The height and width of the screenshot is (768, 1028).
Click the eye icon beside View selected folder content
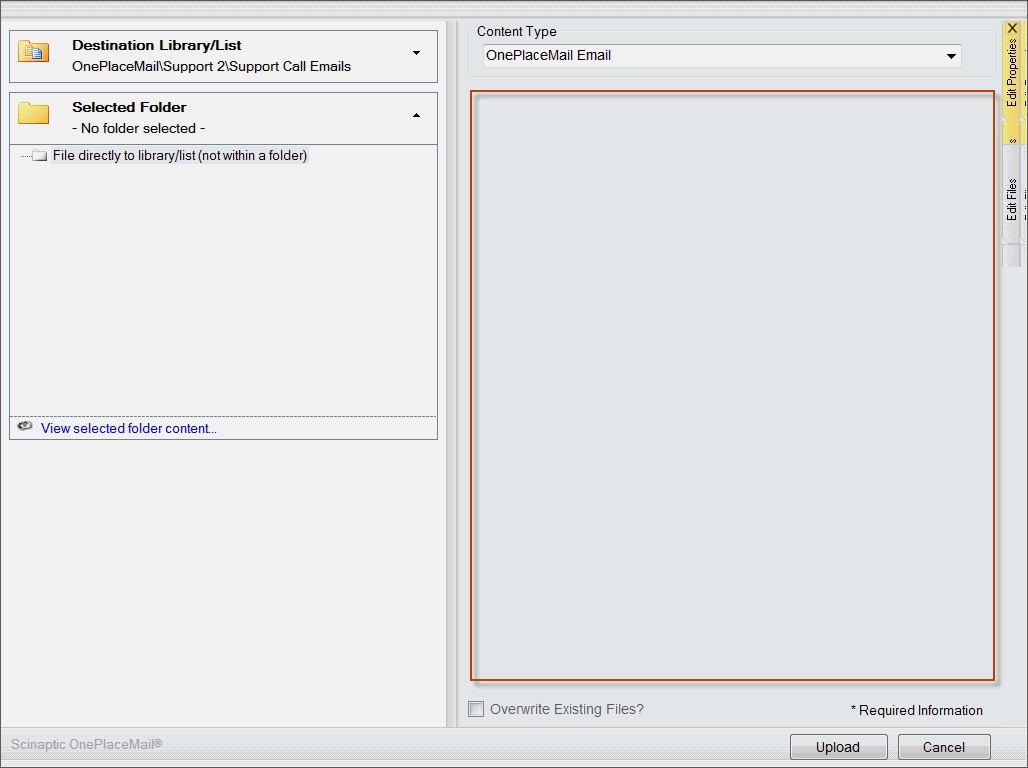(25, 426)
